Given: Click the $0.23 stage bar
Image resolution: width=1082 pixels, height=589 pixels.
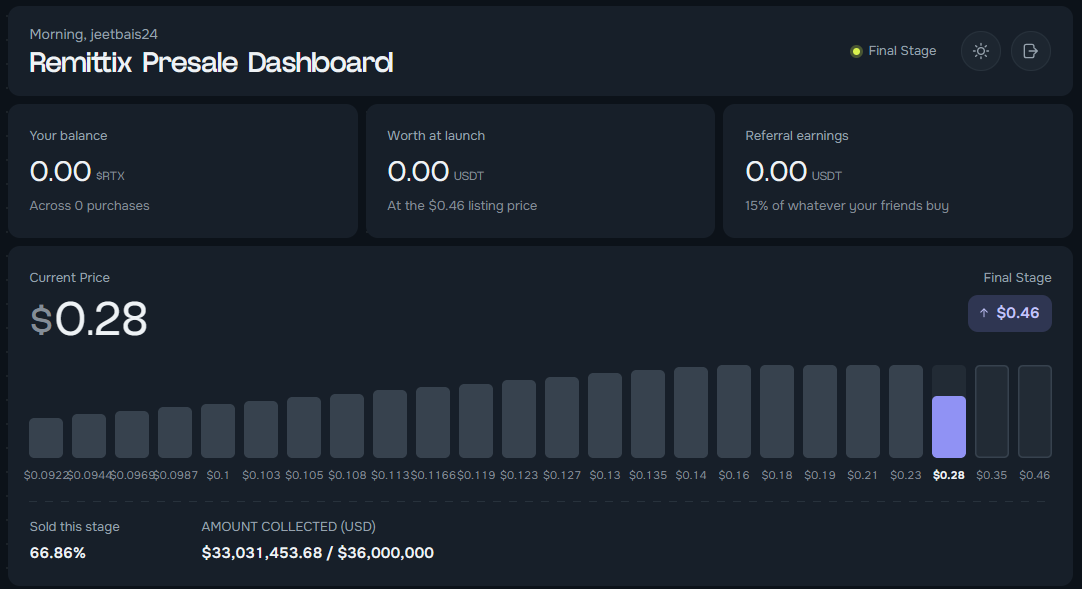Looking at the screenshot, I should 905,412.
